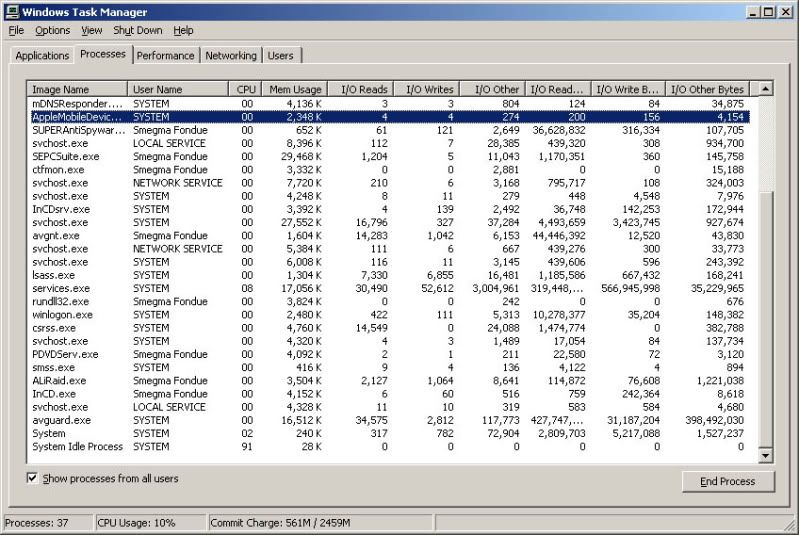799x535 pixels.
Task: Switch to the Applications tab
Action: coord(42,56)
